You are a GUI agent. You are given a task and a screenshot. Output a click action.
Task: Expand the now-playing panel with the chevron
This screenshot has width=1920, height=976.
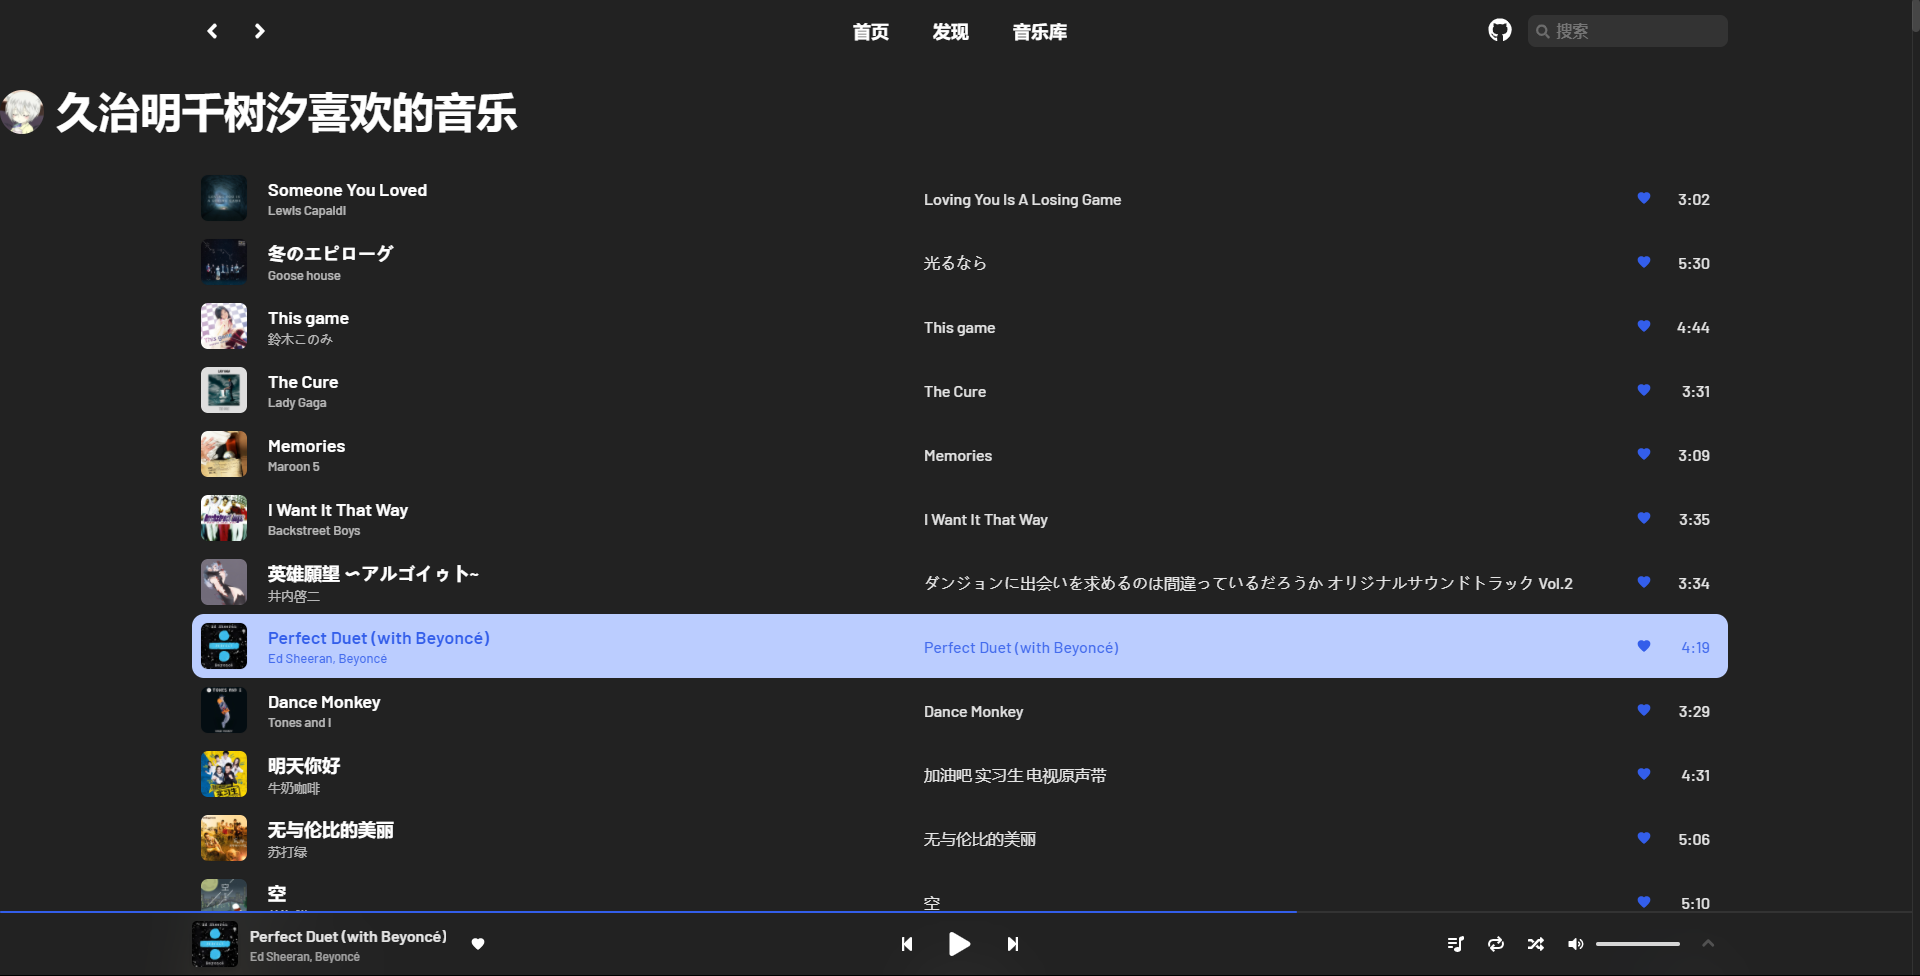(x=1708, y=943)
